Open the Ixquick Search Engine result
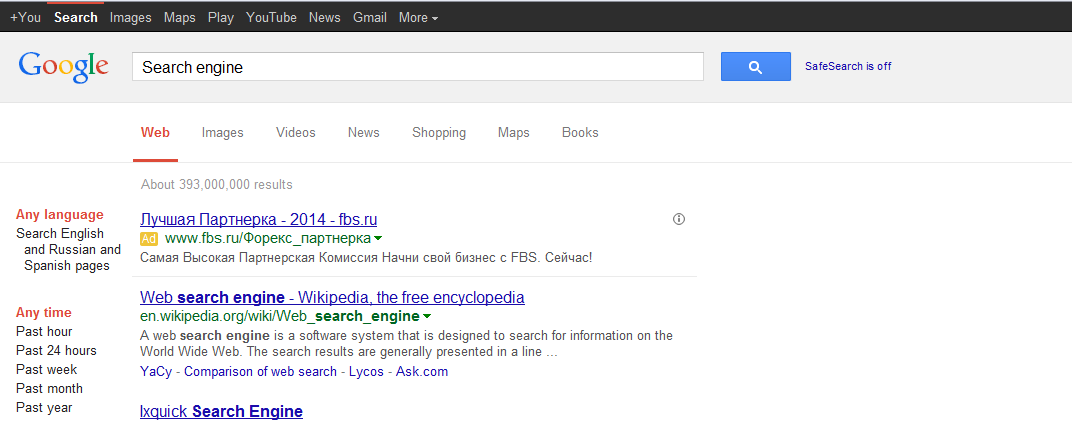 pos(221,411)
